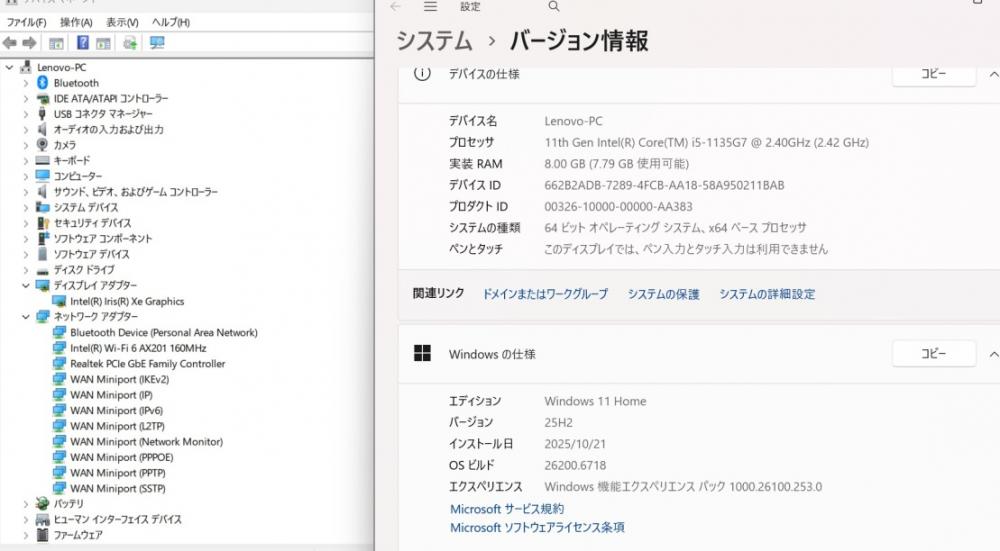Screen dimensions: 1000x551
Task: Click the Windows logo in Windows の仕様
Action: point(422,353)
